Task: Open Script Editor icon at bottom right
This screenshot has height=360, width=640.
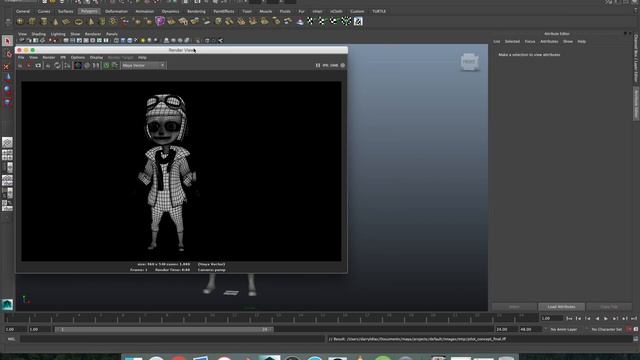Action: click(636, 339)
